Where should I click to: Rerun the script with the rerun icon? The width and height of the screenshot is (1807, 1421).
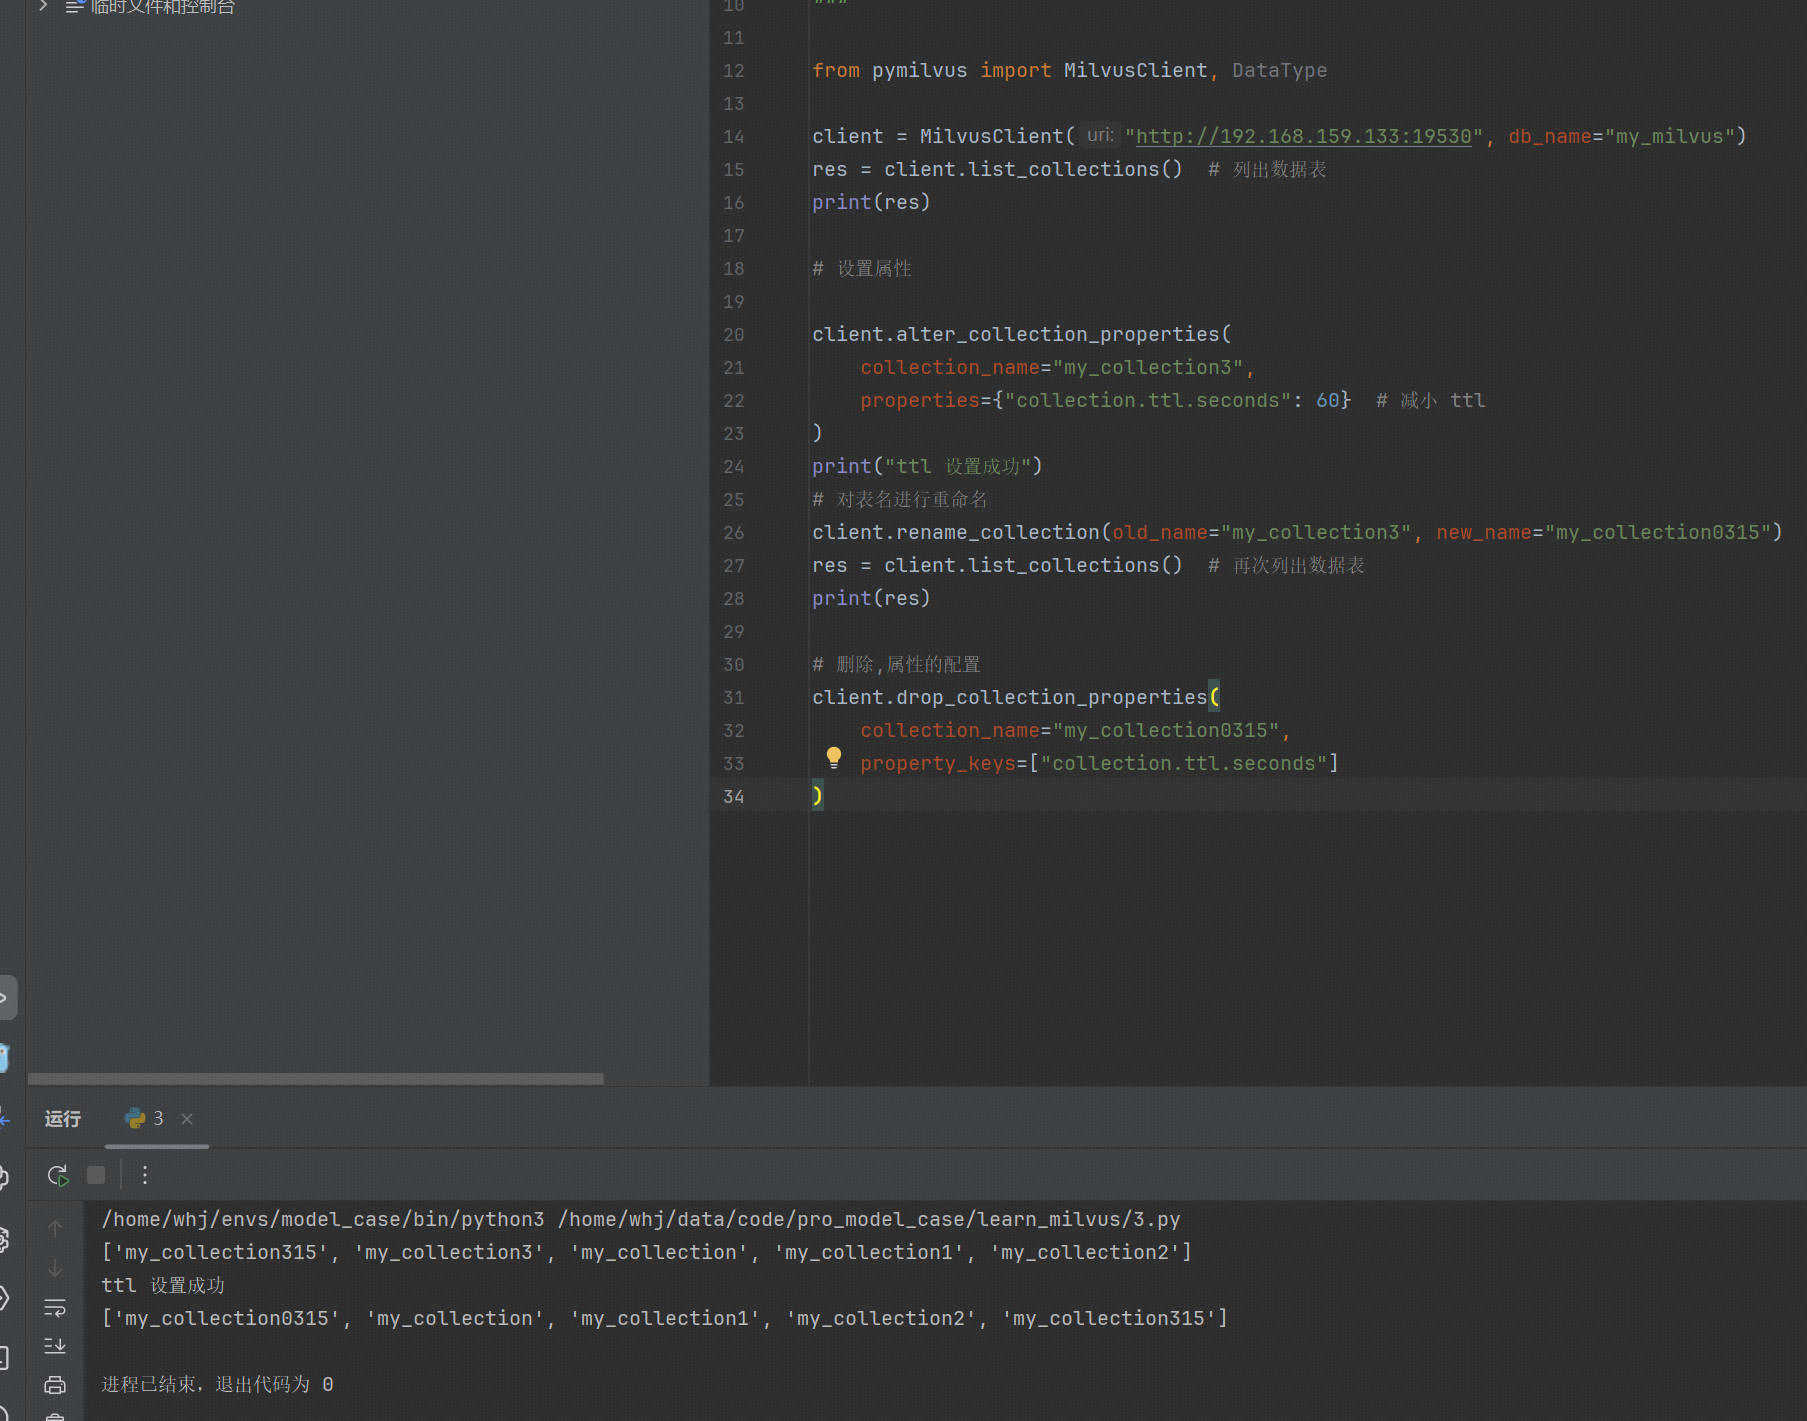pyautogui.click(x=58, y=1175)
